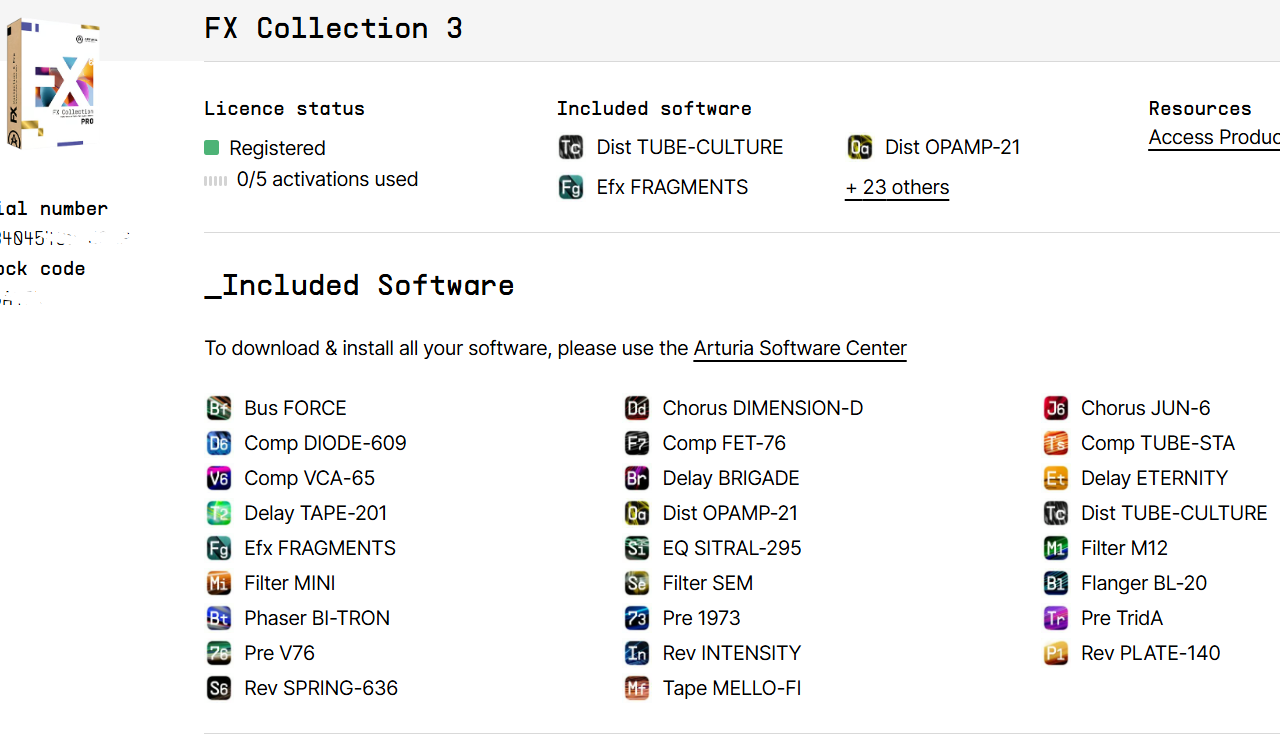Open the Arturia Software Center link
1280x736 pixels.
(800, 348)
